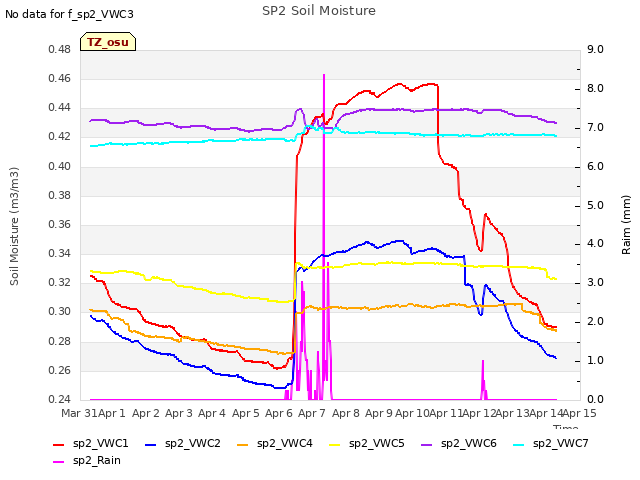Click the sp2_VWC6 legend label
Viewport: 640px width, 480px height.
[x=469, y=444]
